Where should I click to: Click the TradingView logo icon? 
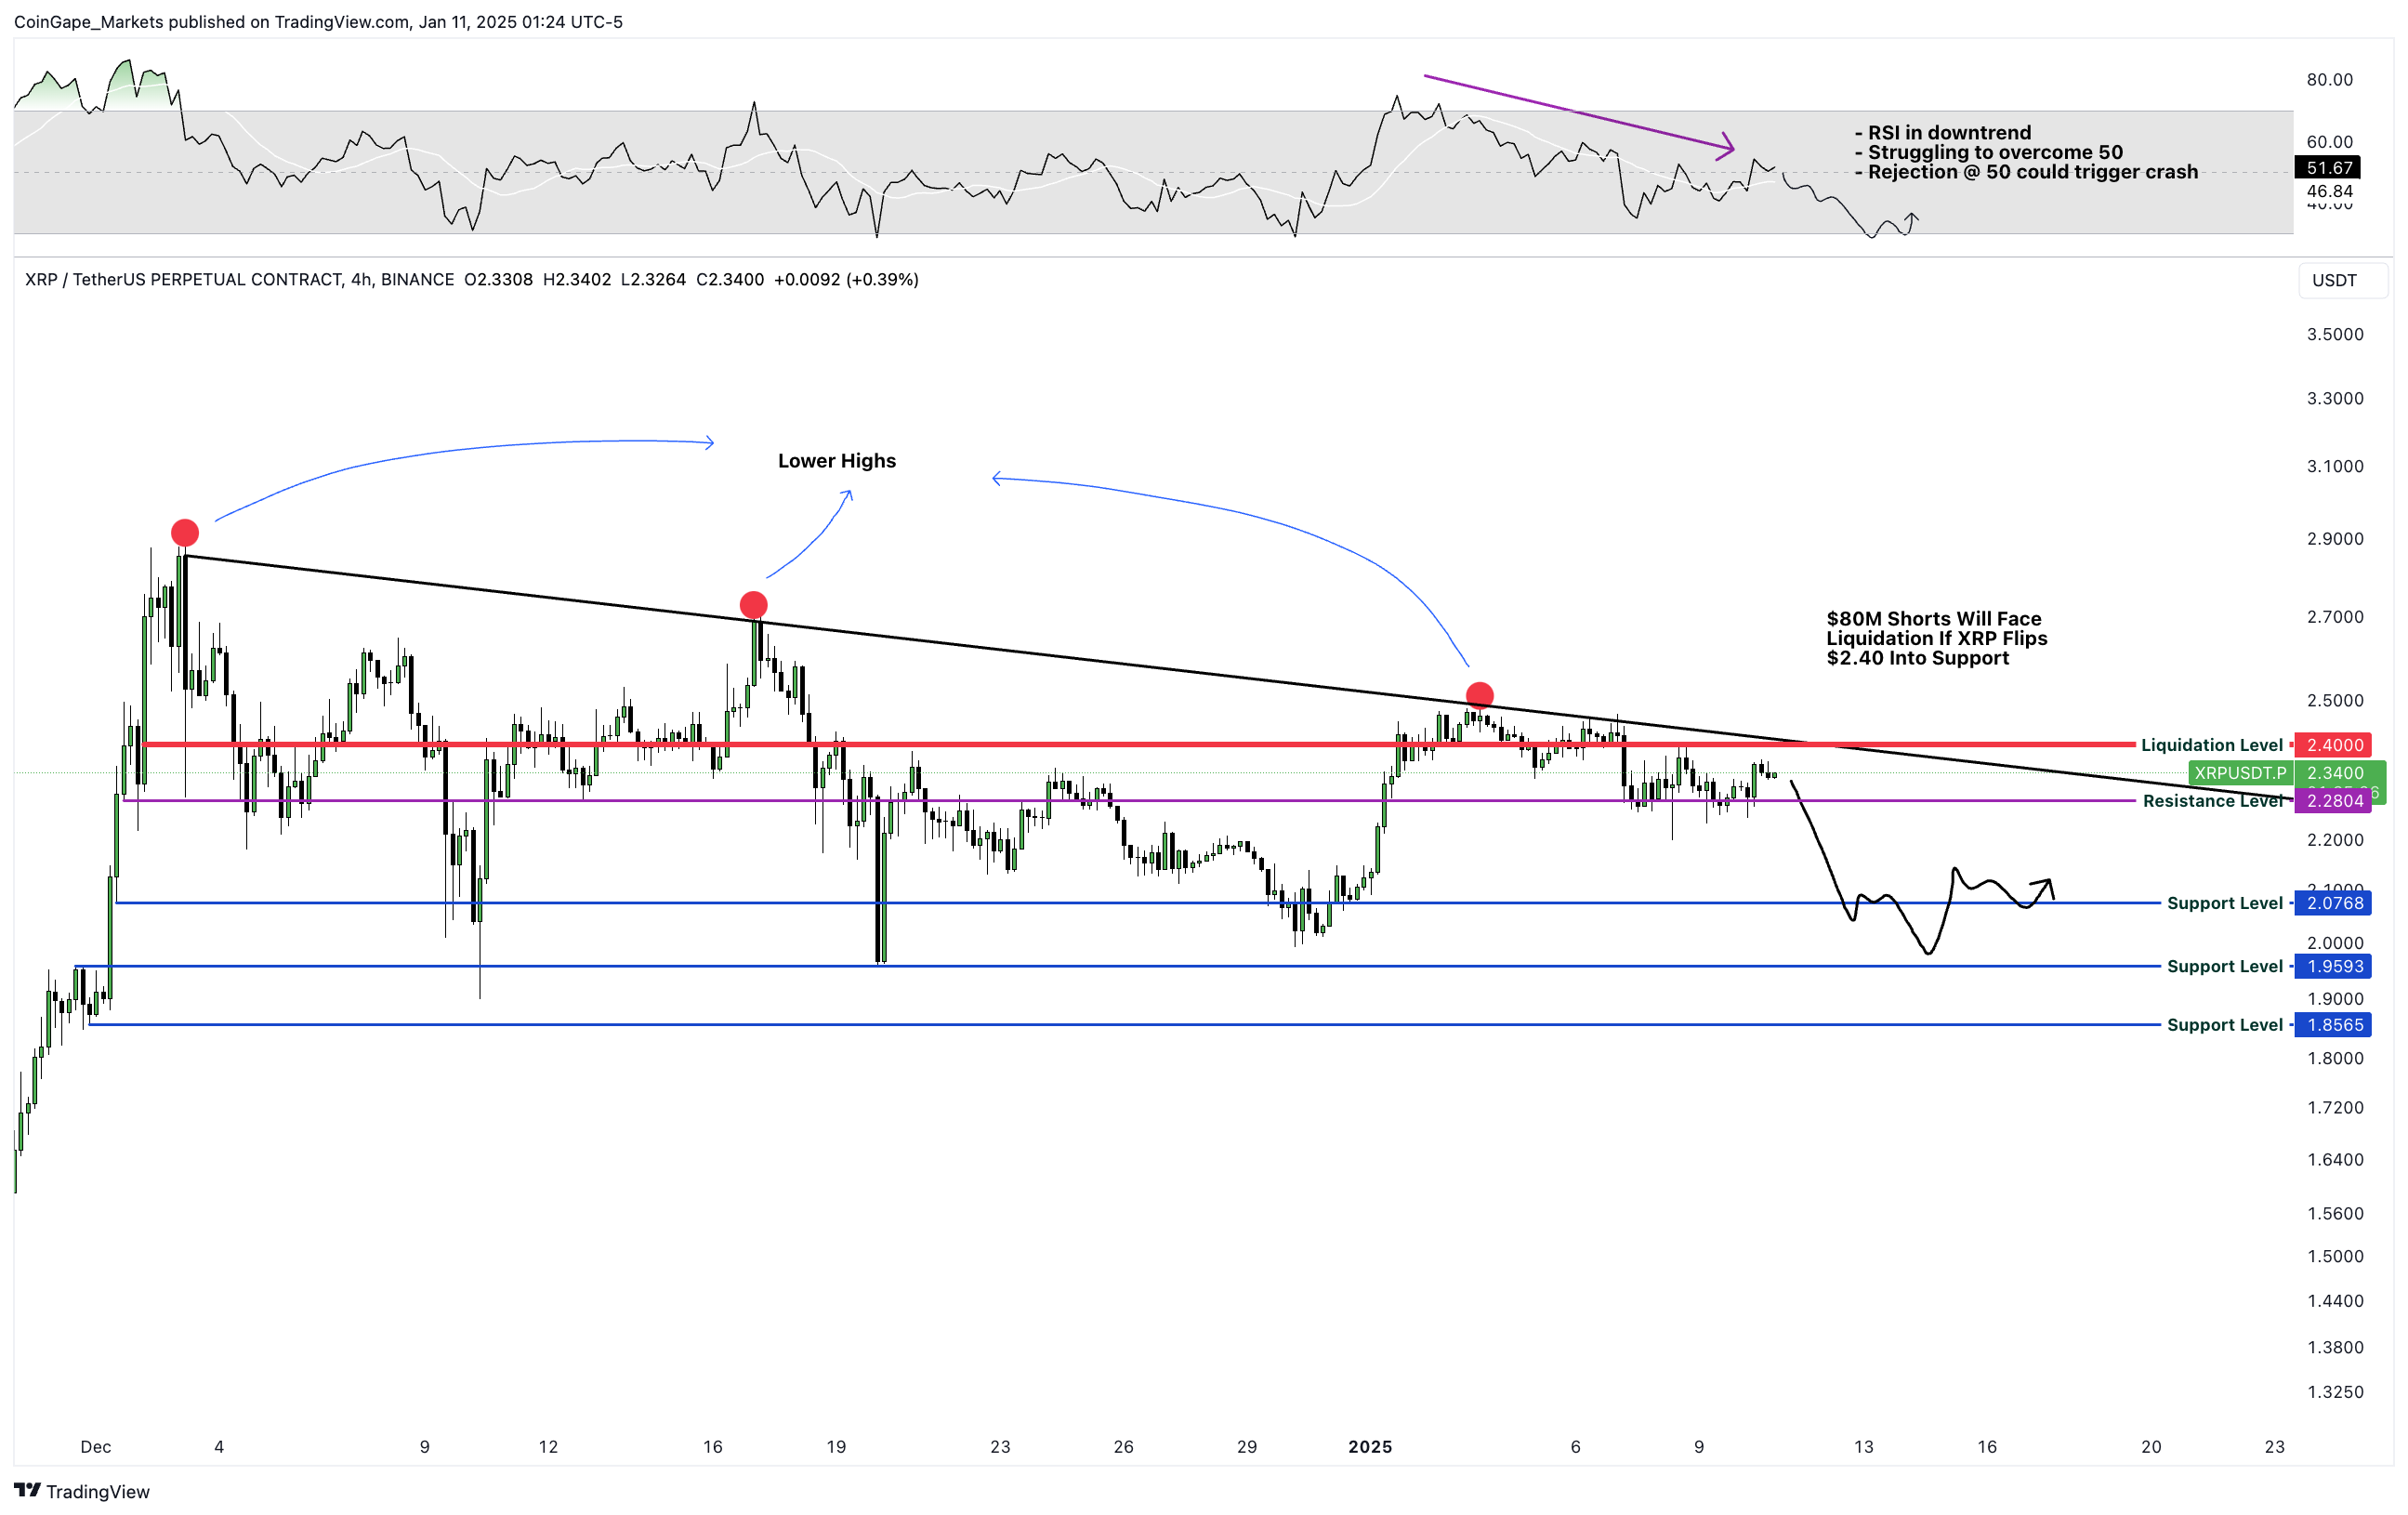click(x=27, y=1490)
